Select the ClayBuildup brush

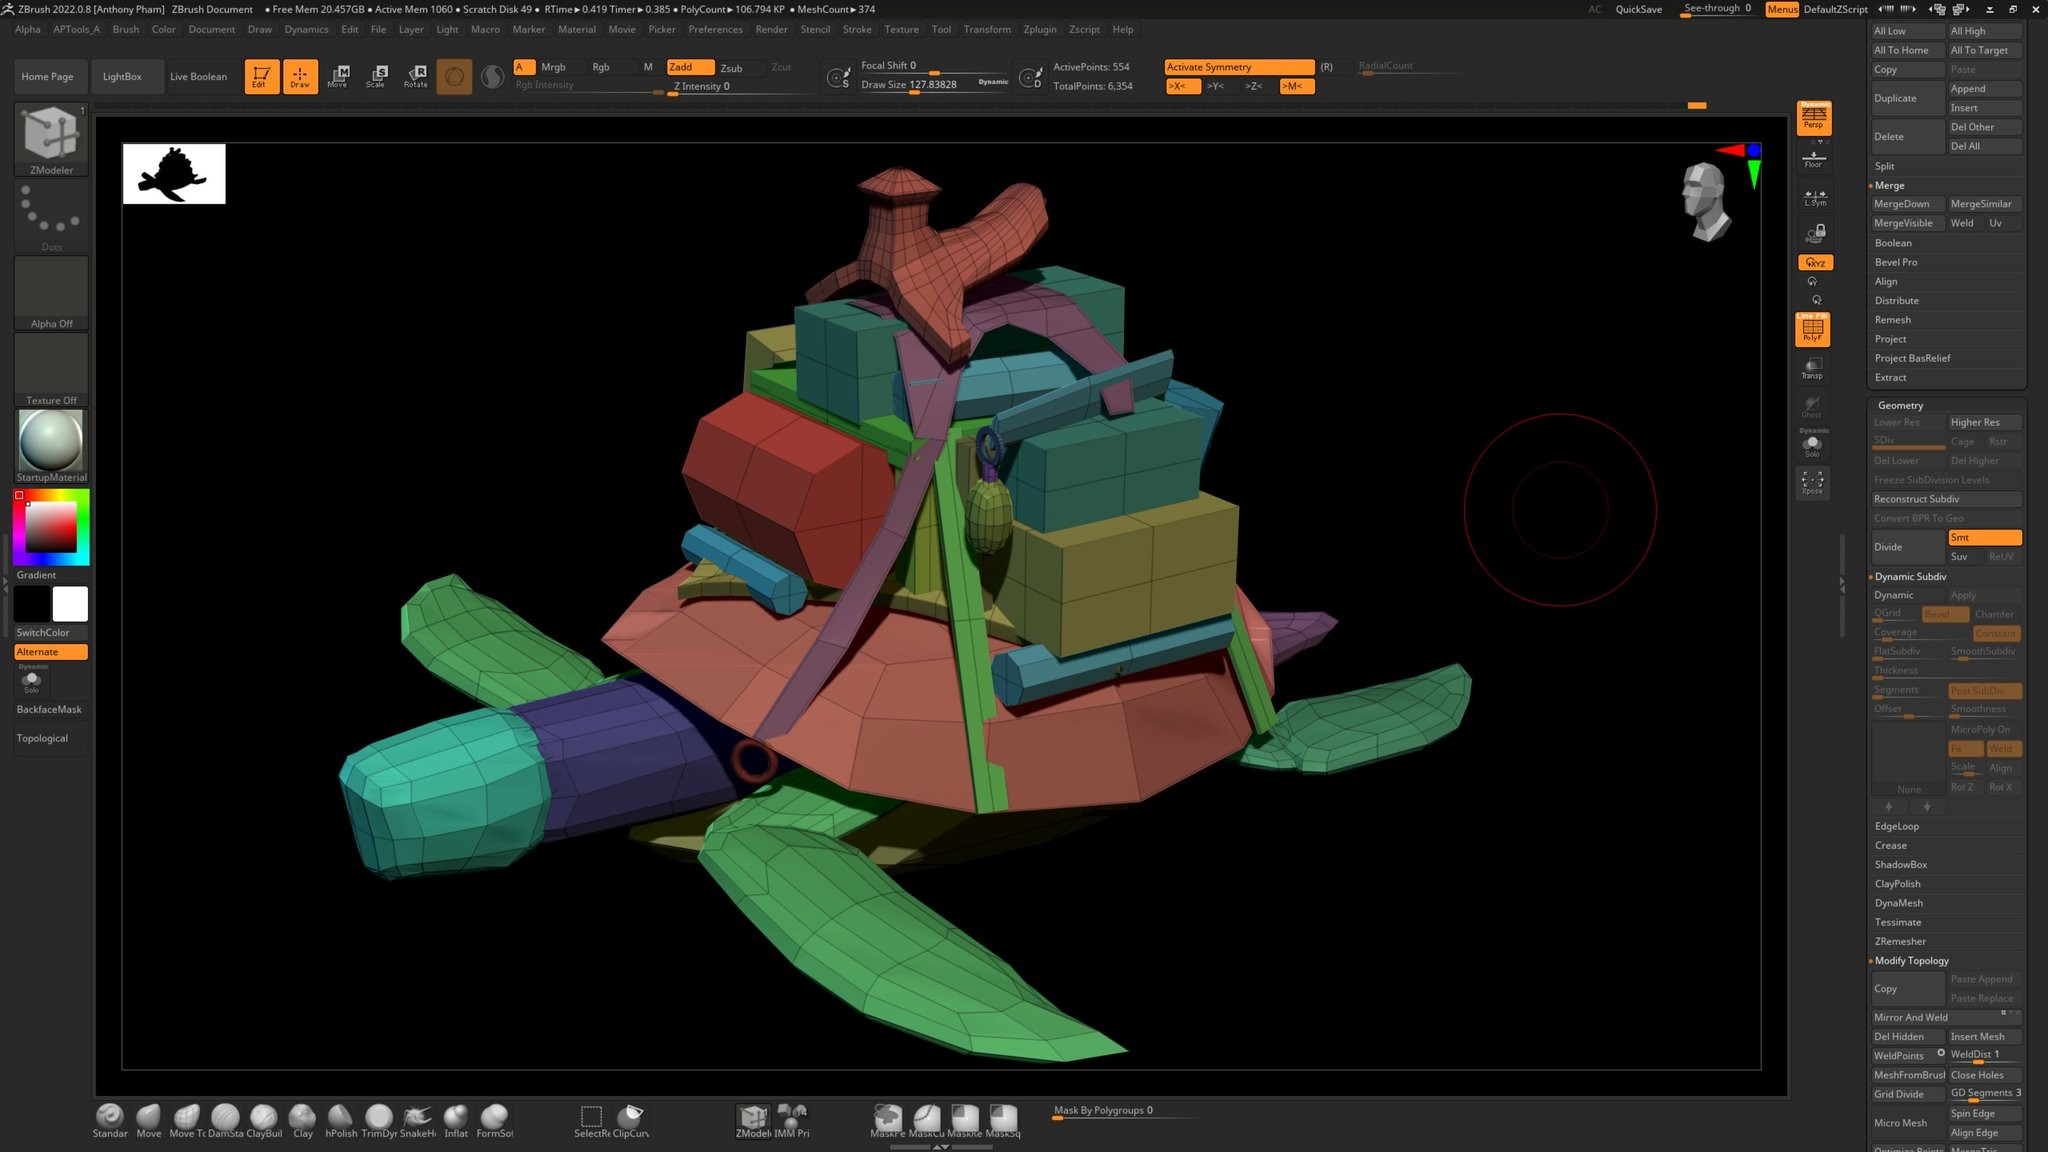(264, 1121)
